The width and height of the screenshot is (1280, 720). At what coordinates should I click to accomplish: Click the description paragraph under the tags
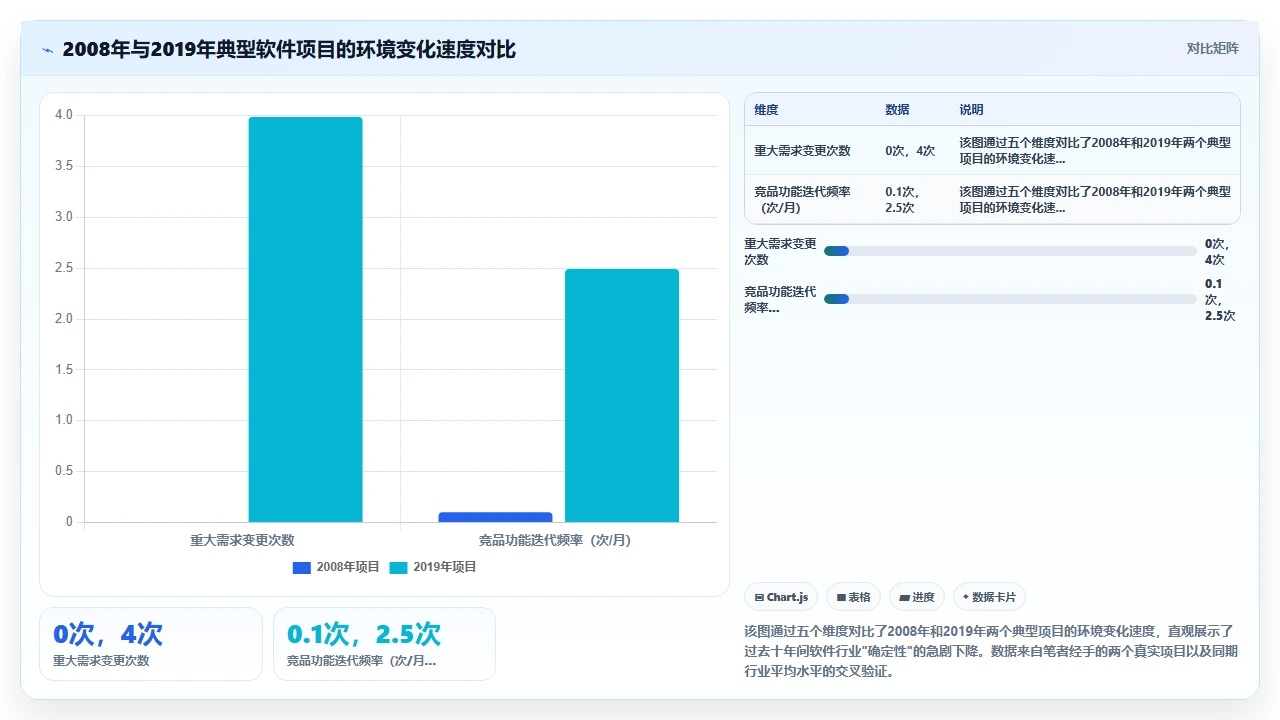(x=992, y=652)
